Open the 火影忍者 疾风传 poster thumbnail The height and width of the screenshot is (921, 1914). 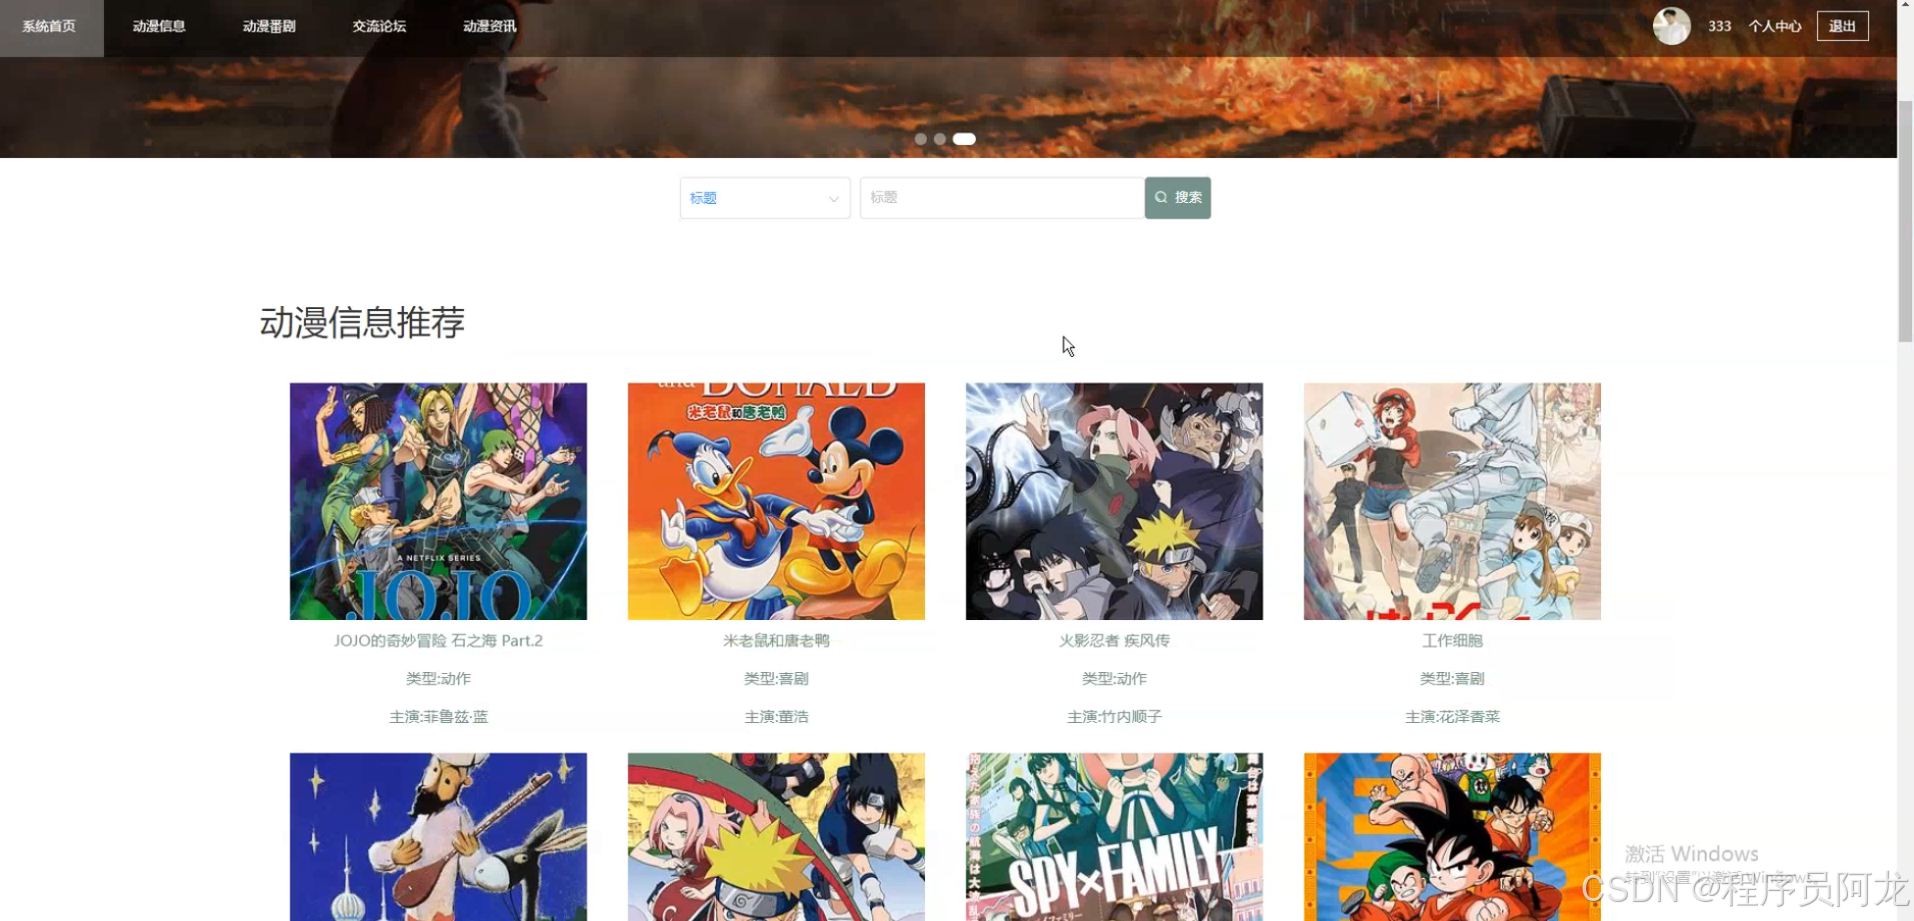(x=1114, y=501)
